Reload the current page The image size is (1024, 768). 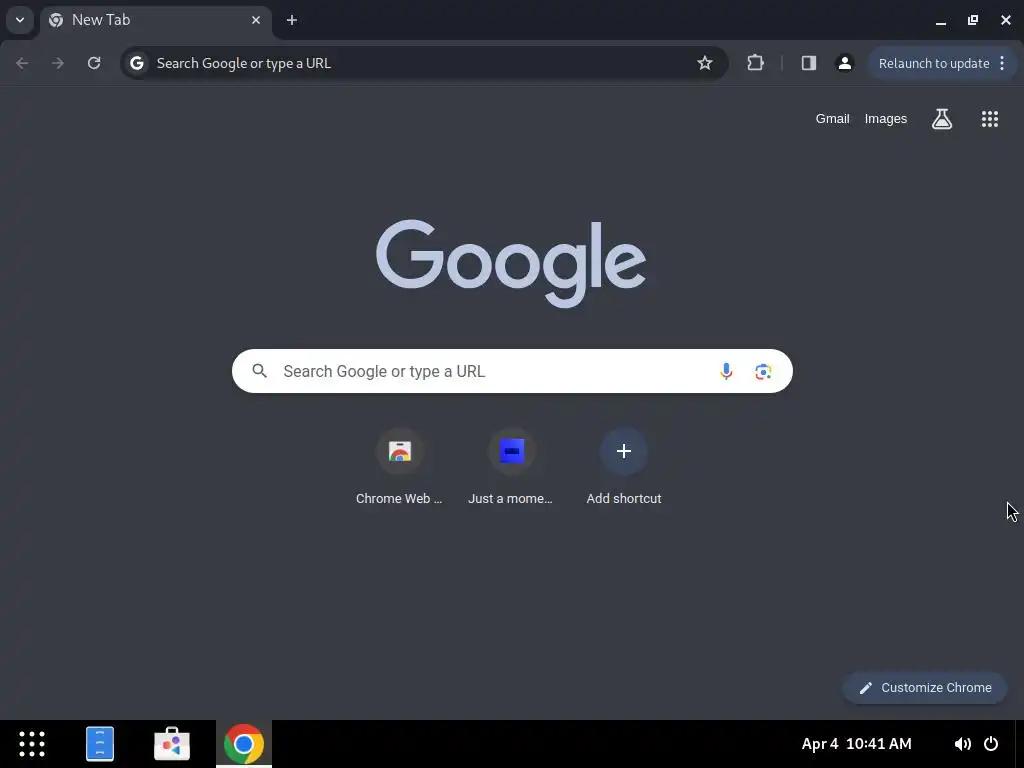[x=94, y=63]
